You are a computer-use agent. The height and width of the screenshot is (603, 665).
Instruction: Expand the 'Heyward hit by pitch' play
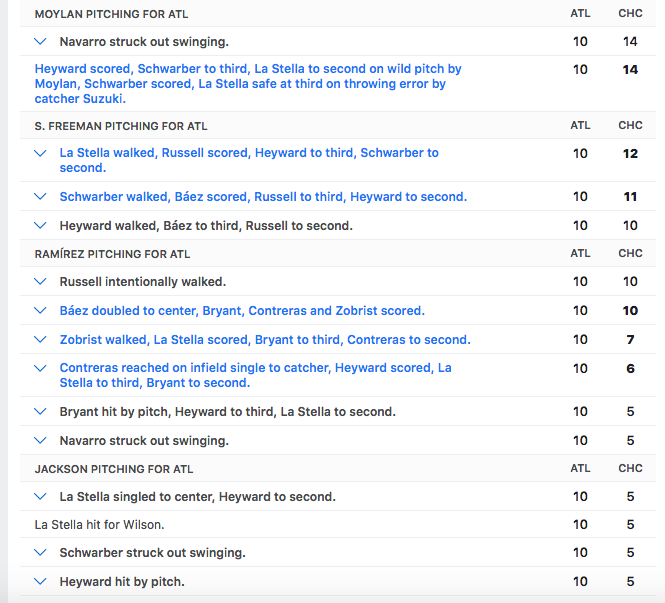[x=41, y=582]
